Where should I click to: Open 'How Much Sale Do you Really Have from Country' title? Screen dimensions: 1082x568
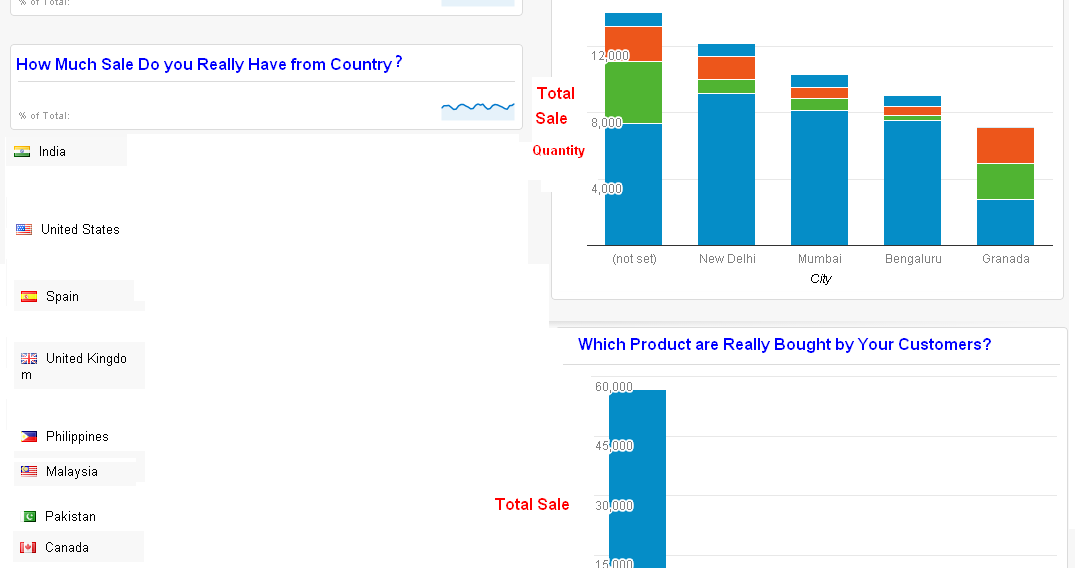[209, 64]
